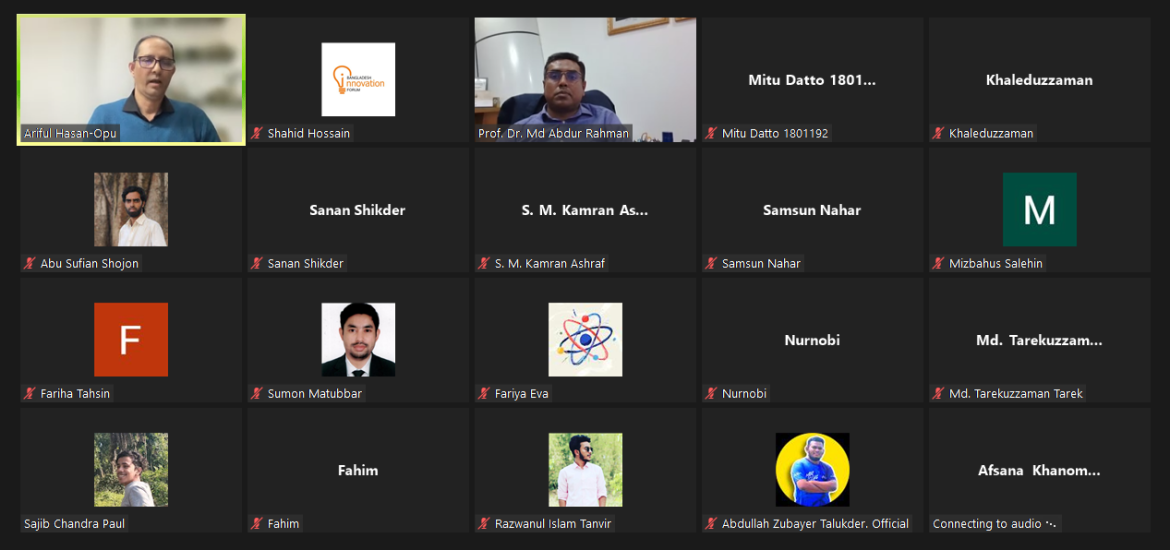This screenshot has height=550, width=1170.
Task: Select Ariful Hasan-Opu's active speaker video
Action: [131, 80]
